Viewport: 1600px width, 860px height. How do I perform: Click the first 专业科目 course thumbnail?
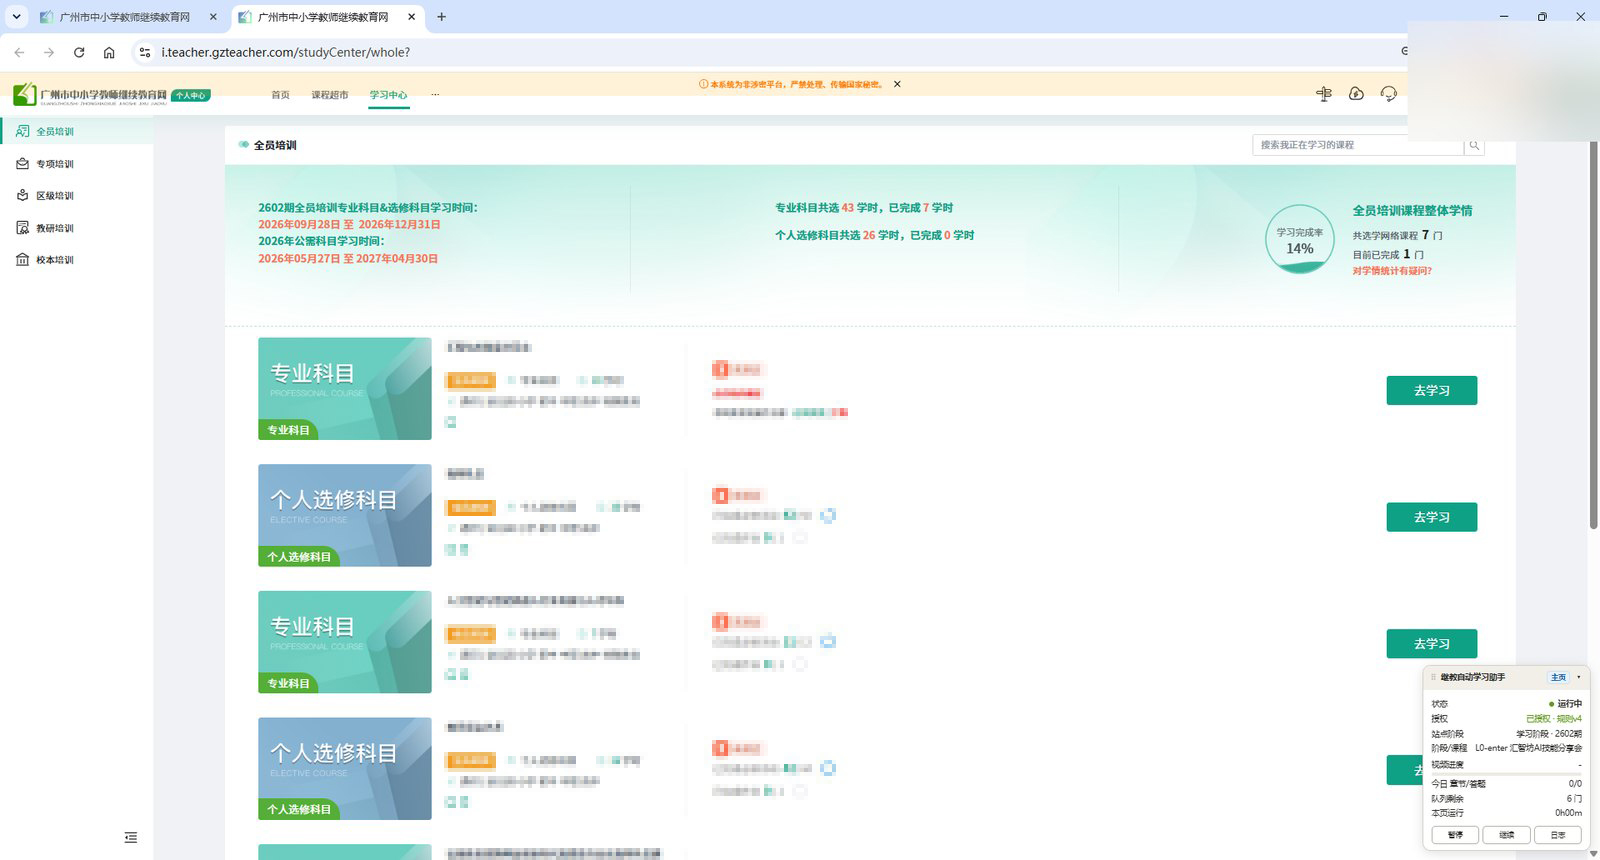pyautogui.click(x=345, y=389)
